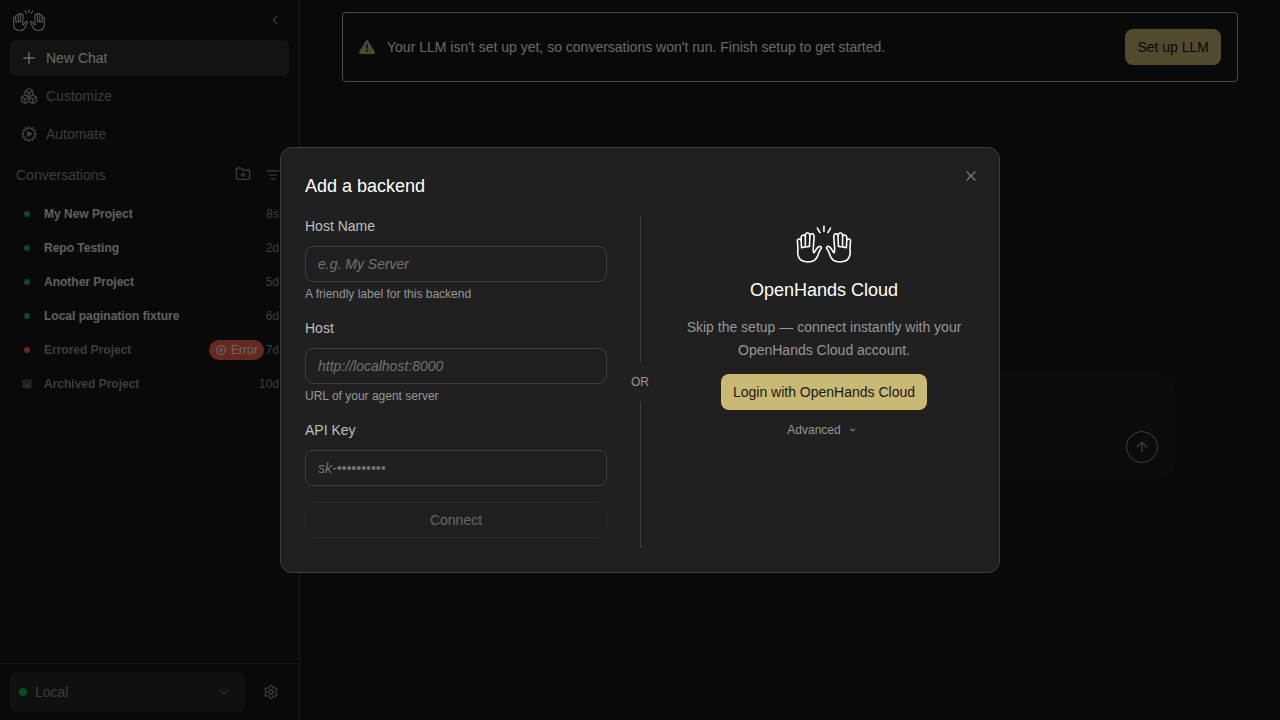Open the My New Project conversation
Image resolution: width=1280 pixels, height=720 pixels.
pos(149,214)
